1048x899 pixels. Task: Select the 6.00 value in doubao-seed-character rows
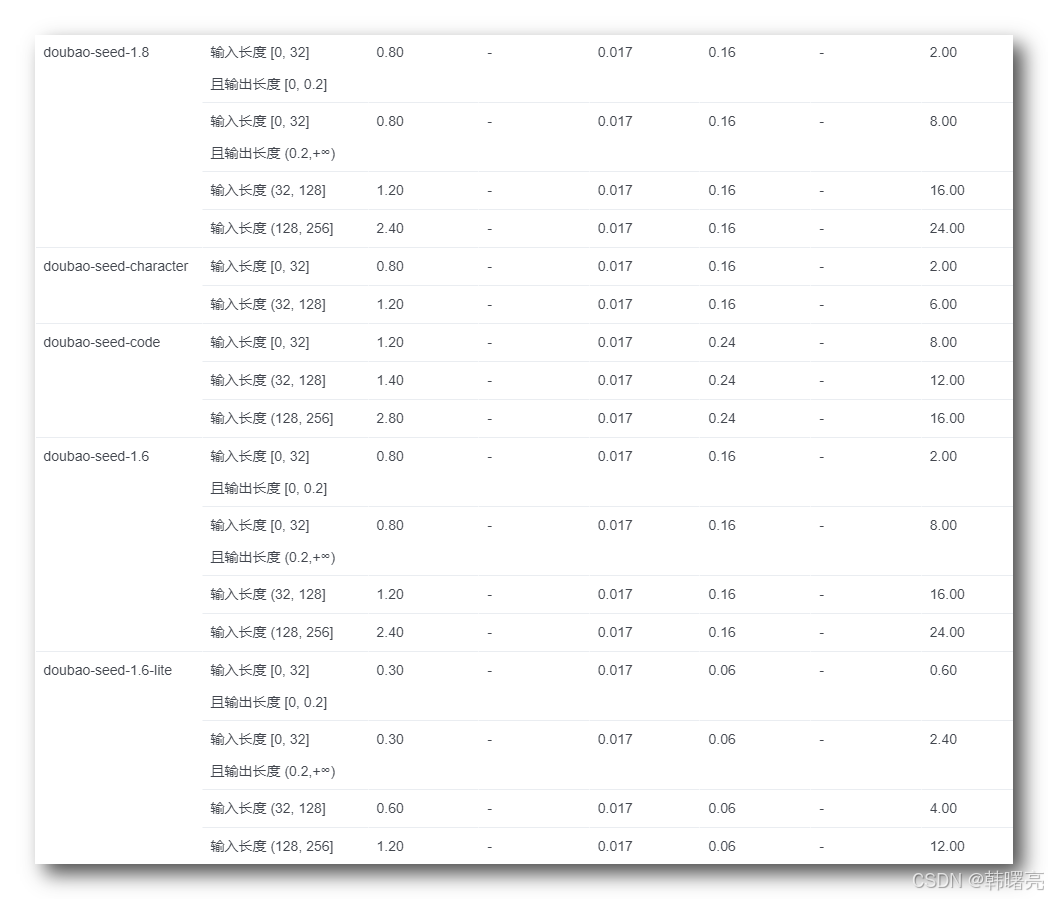click(x=943, y=304)
